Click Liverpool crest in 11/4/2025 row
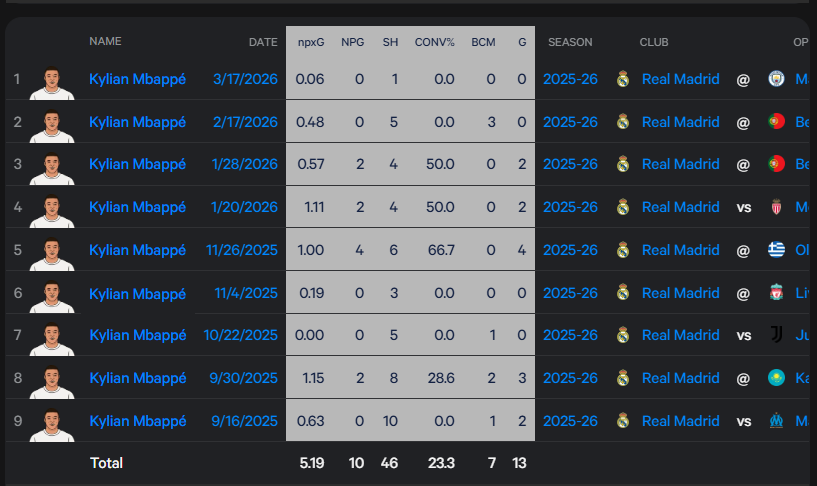This screenshot has height=486, width=817. tap(776, 293)
